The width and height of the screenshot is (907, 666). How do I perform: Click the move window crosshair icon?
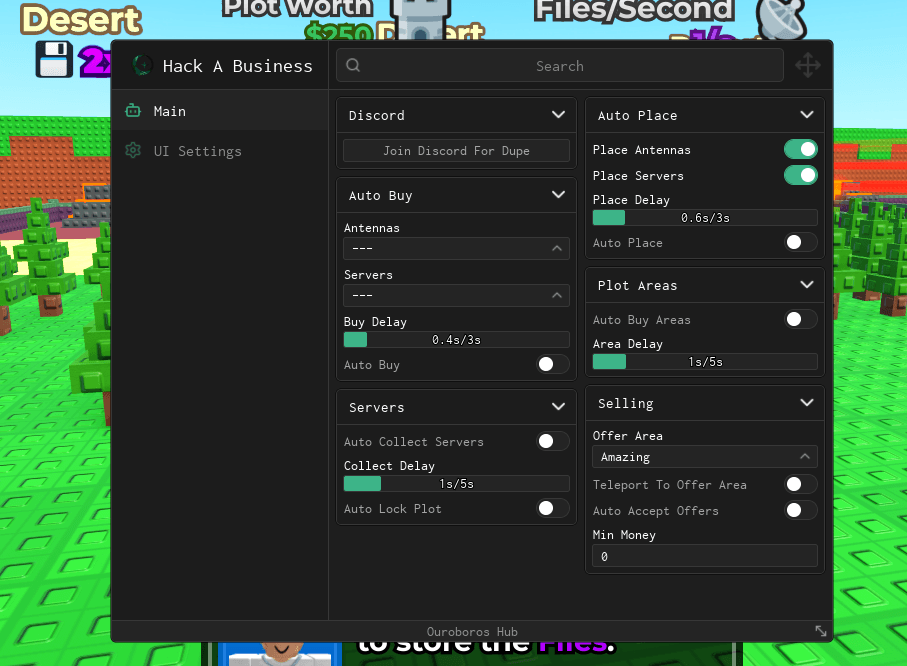coord(808,65)
